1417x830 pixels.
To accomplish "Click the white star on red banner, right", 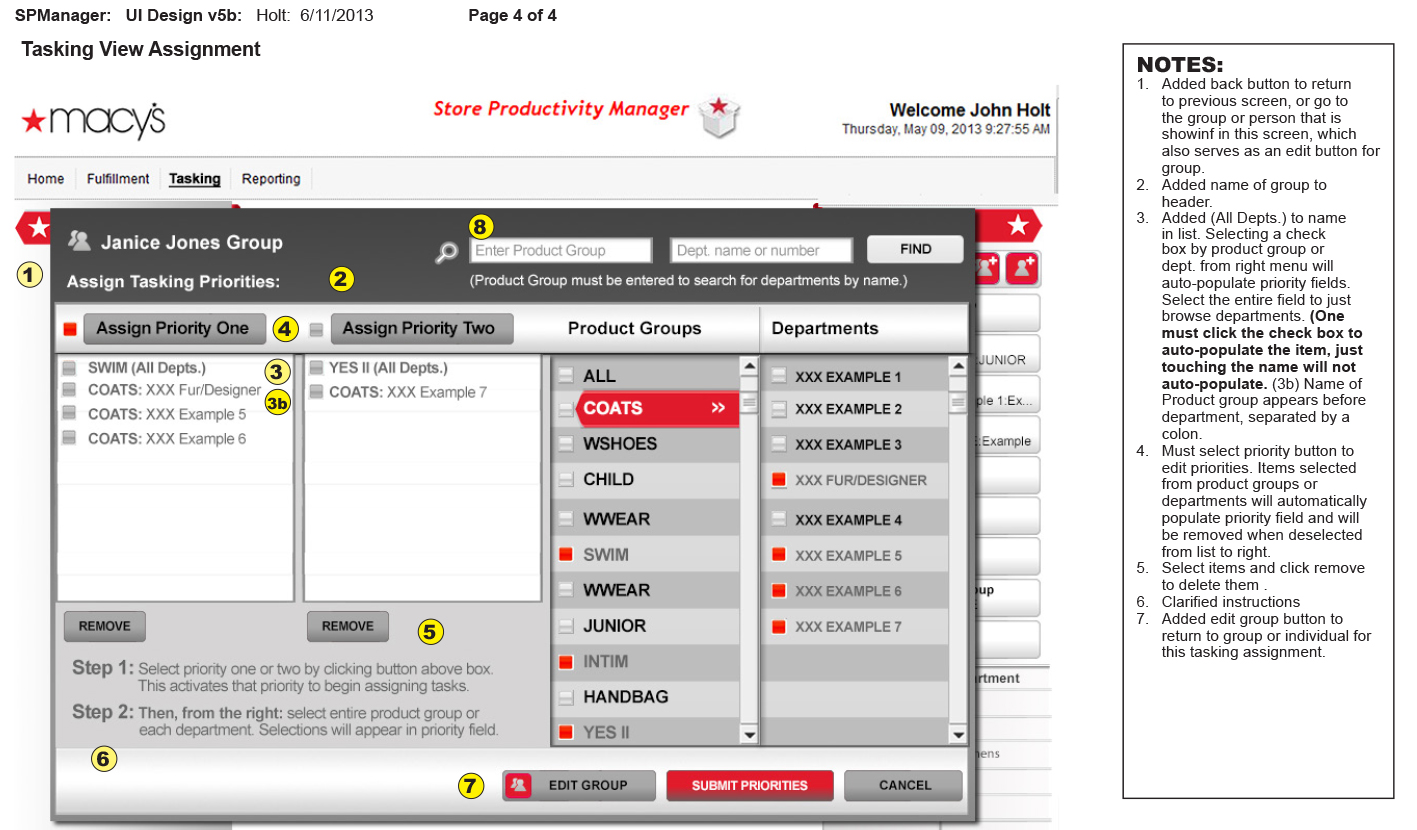I will tap(1018, 226).
